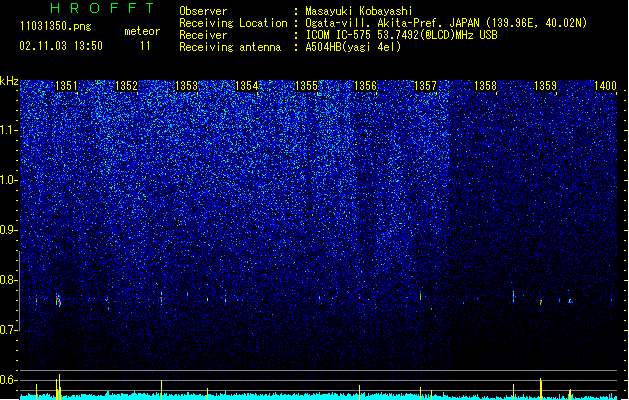Click the 1352 time marker
Screen dimensions: 629x400
(x=126, y=86)
